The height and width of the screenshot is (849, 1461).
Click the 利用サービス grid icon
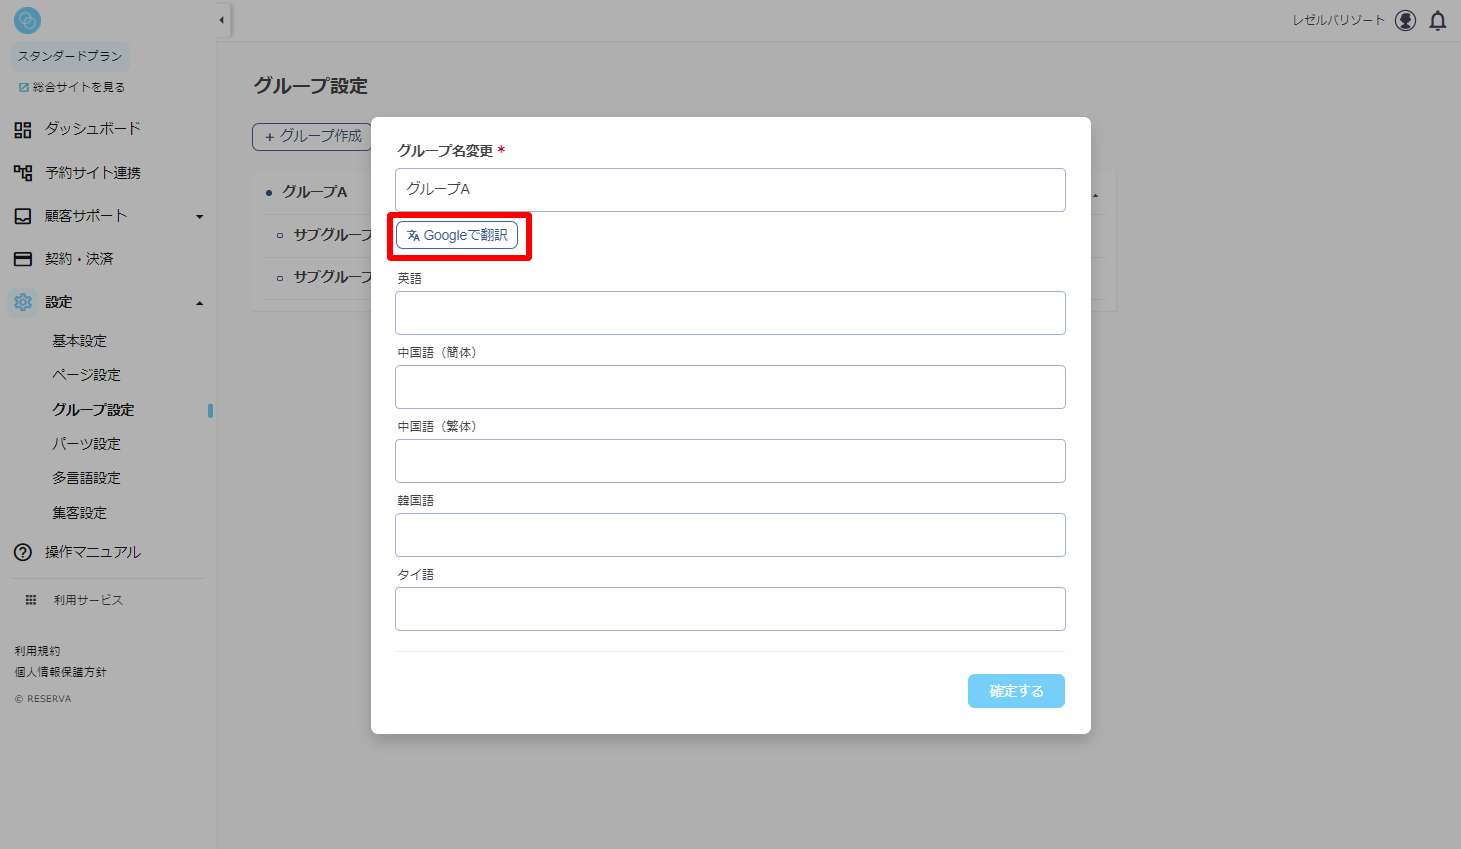pos(31,600)
